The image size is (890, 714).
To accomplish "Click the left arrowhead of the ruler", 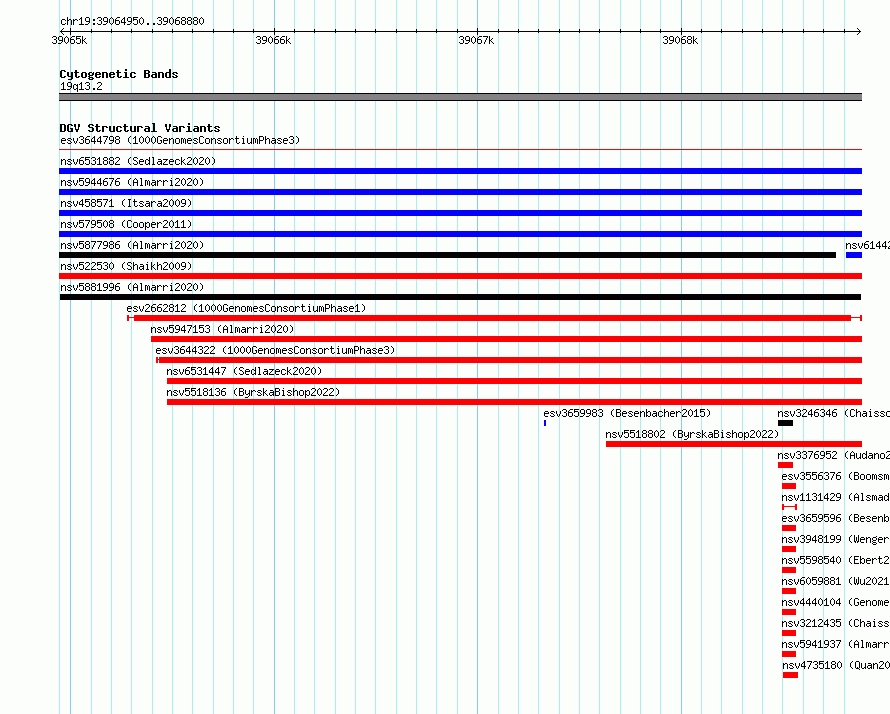I will click(63, 31).
